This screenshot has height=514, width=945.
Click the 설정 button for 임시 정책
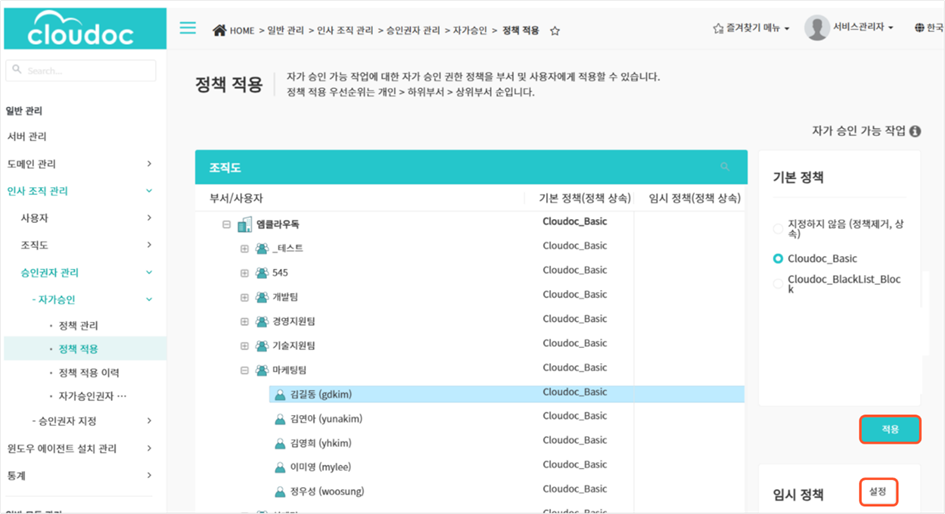tap(877, 492)
